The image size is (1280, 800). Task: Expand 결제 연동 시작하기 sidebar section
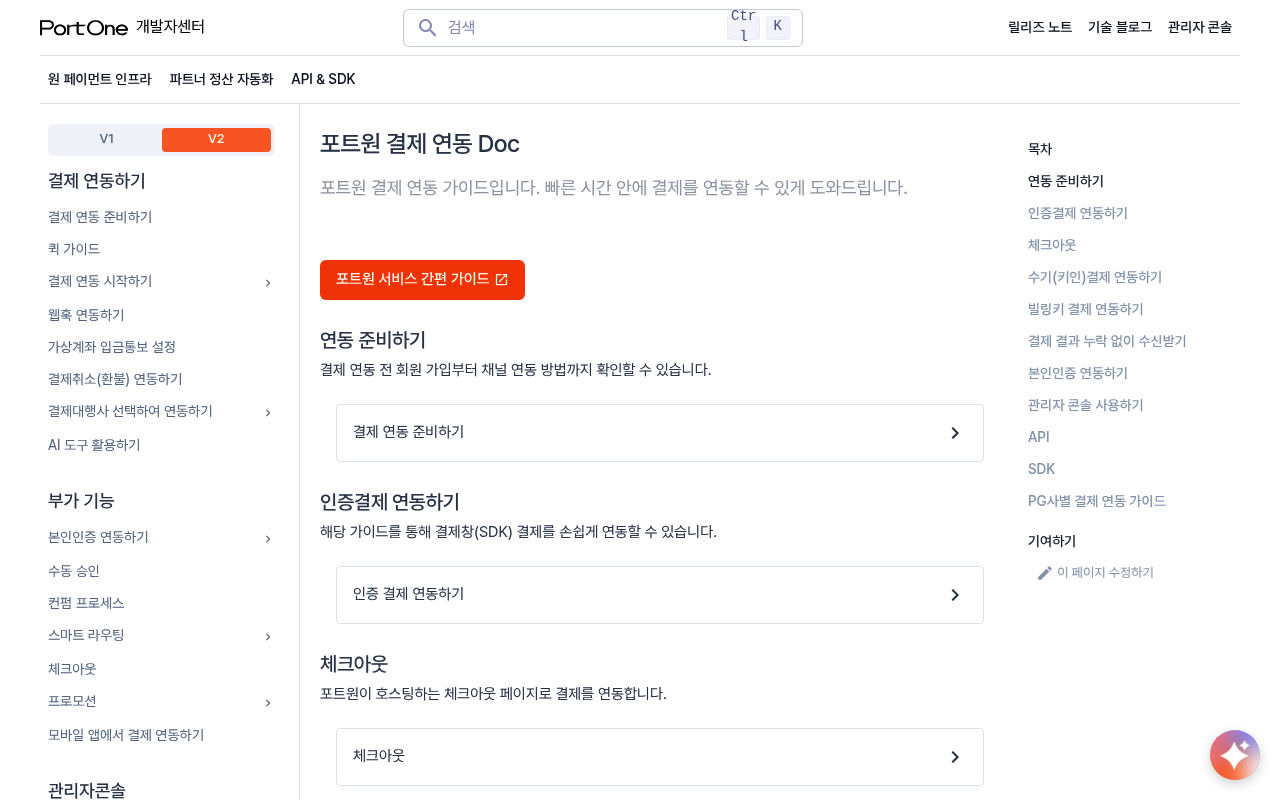click(x=268, y=283)
